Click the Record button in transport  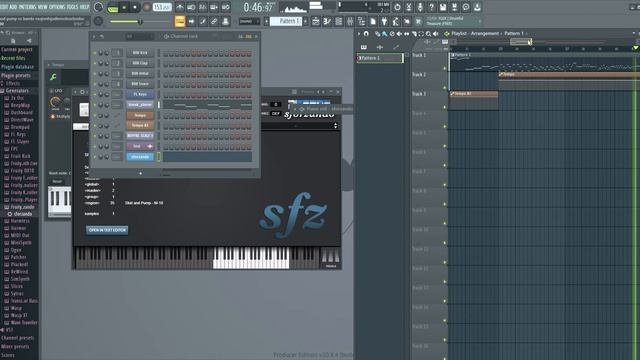click(x=147, y=7)
